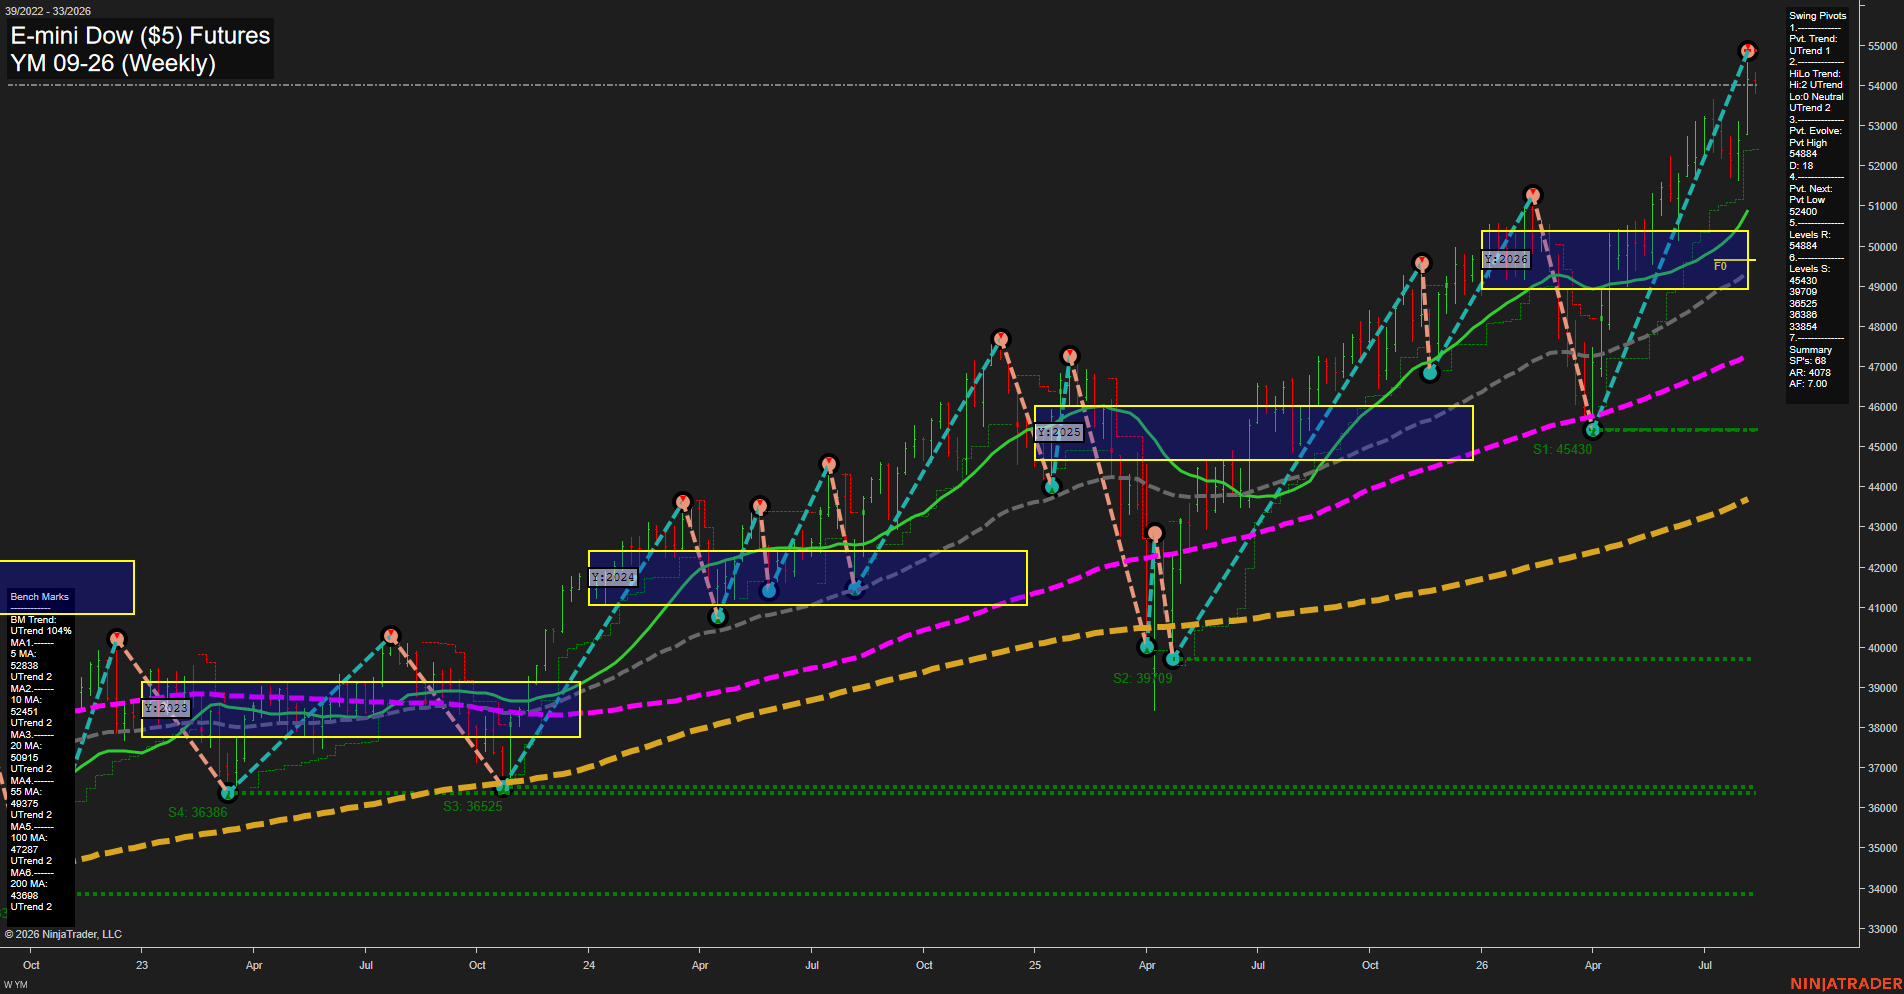Select the pivot low marker above S3: 36525
The image size is (1904, 994).
pos(503,786)
